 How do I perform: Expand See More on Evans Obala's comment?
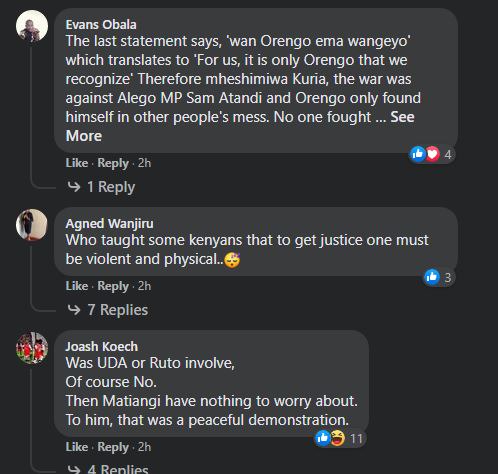click(x=240, y=126)
